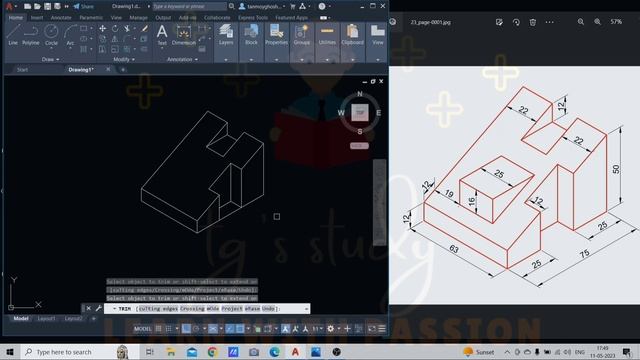Open the Clipboard panel button
640x360 pixels.
[352, 34]
